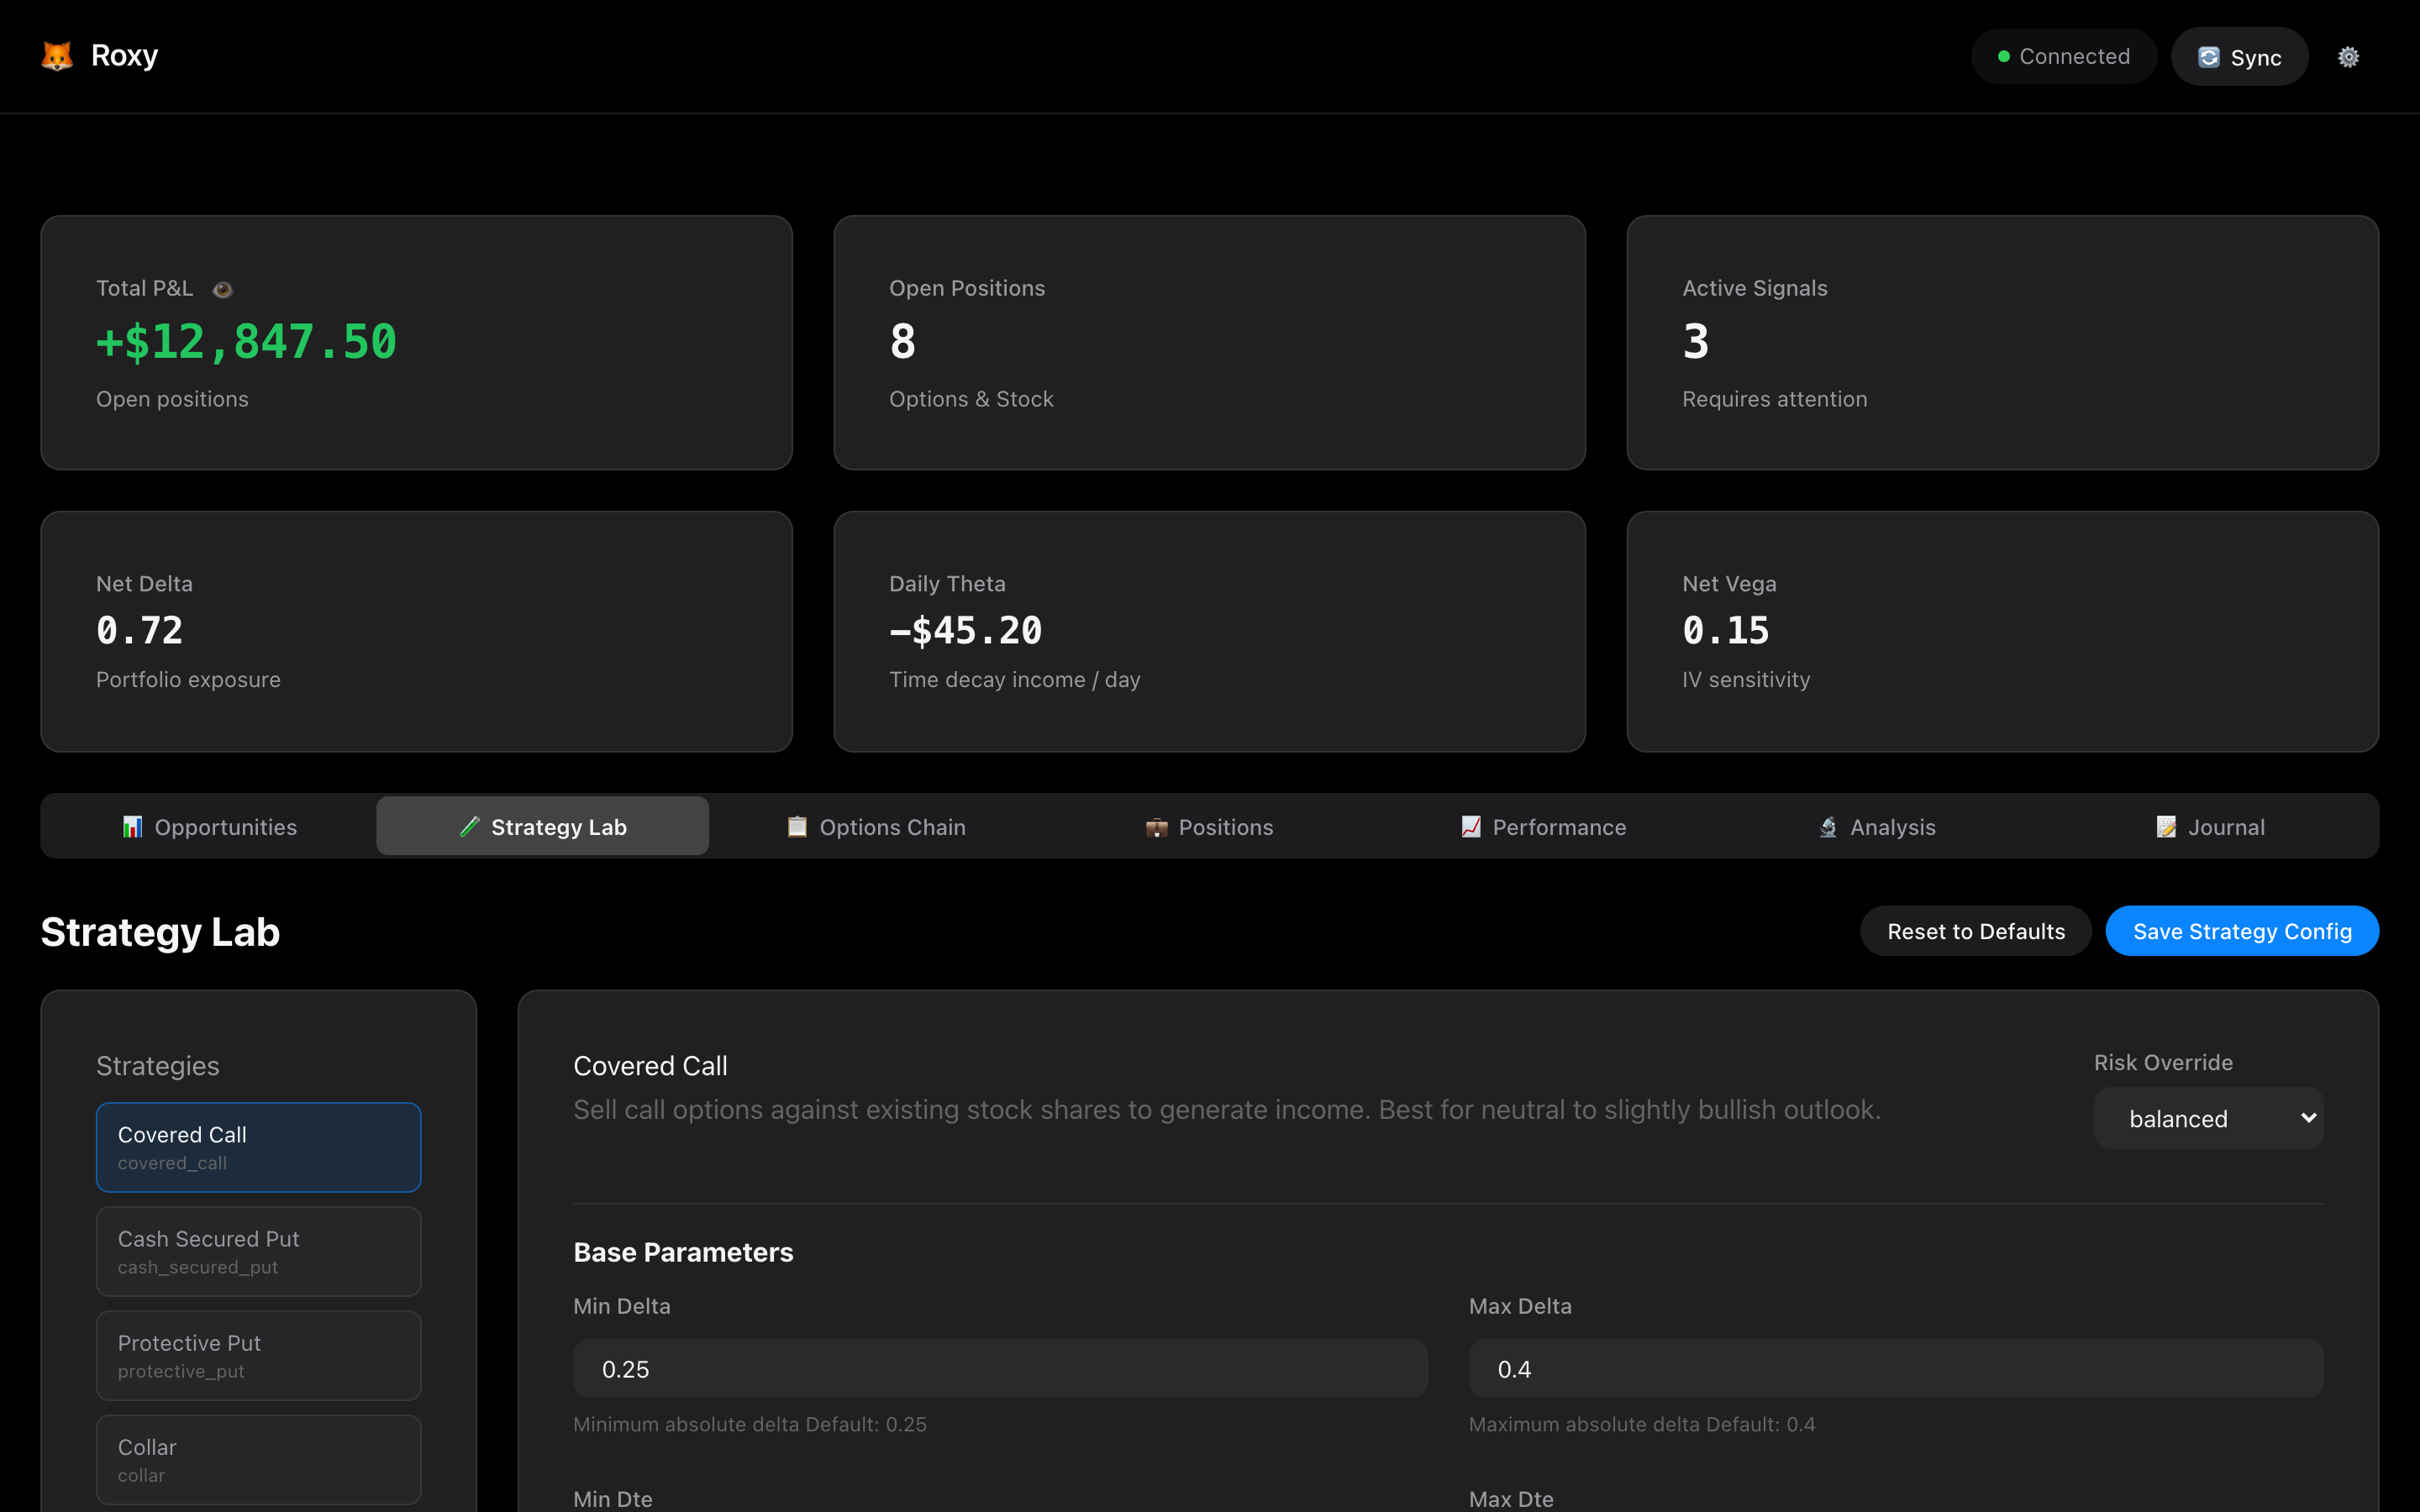Viewport: 2420px width, 1512px height.
Task: Click the Positions briefcase icon
Action: 1156,827
